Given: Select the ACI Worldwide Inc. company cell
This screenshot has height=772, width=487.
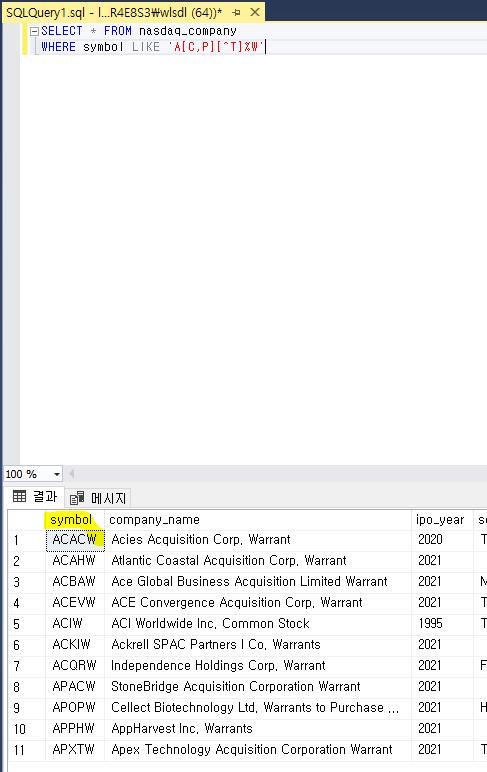Looking at the screenshot, I should (x=258, y=624).
